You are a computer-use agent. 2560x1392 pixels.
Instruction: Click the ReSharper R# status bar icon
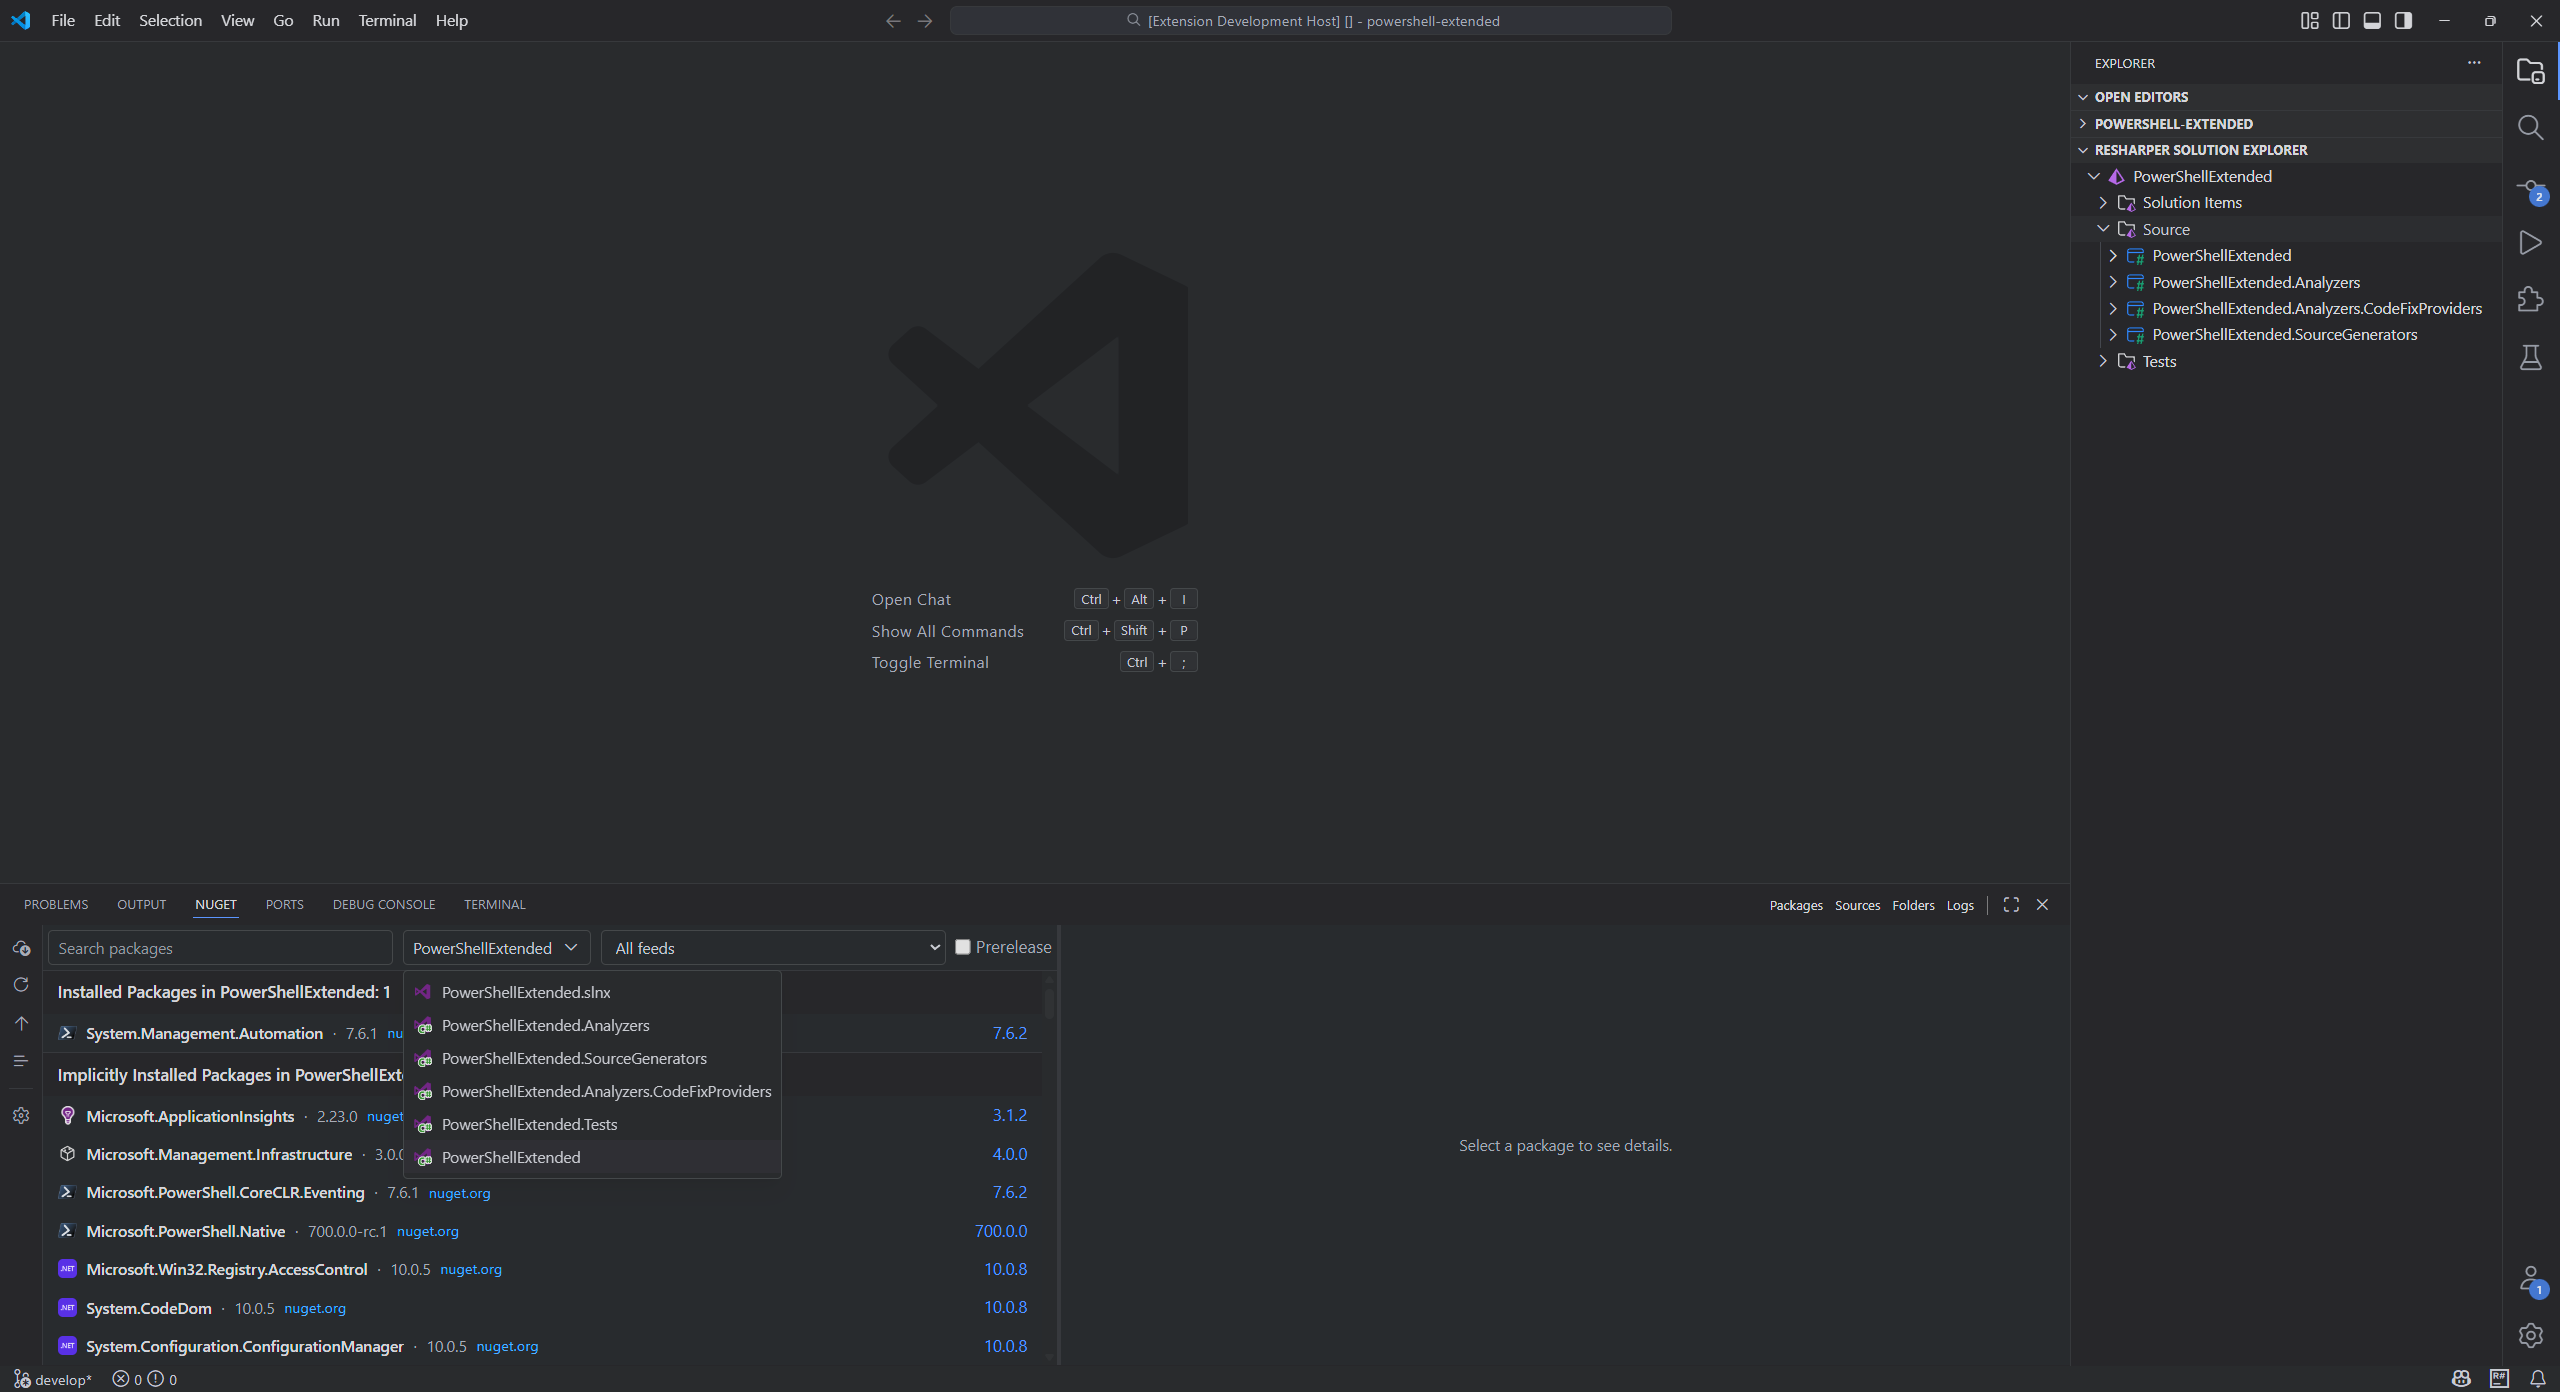pos(2499,1379)
